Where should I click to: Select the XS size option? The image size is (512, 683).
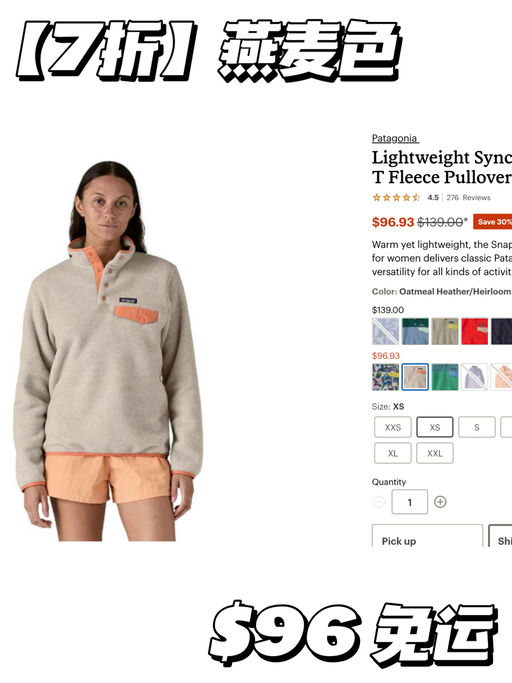point(435,427)
